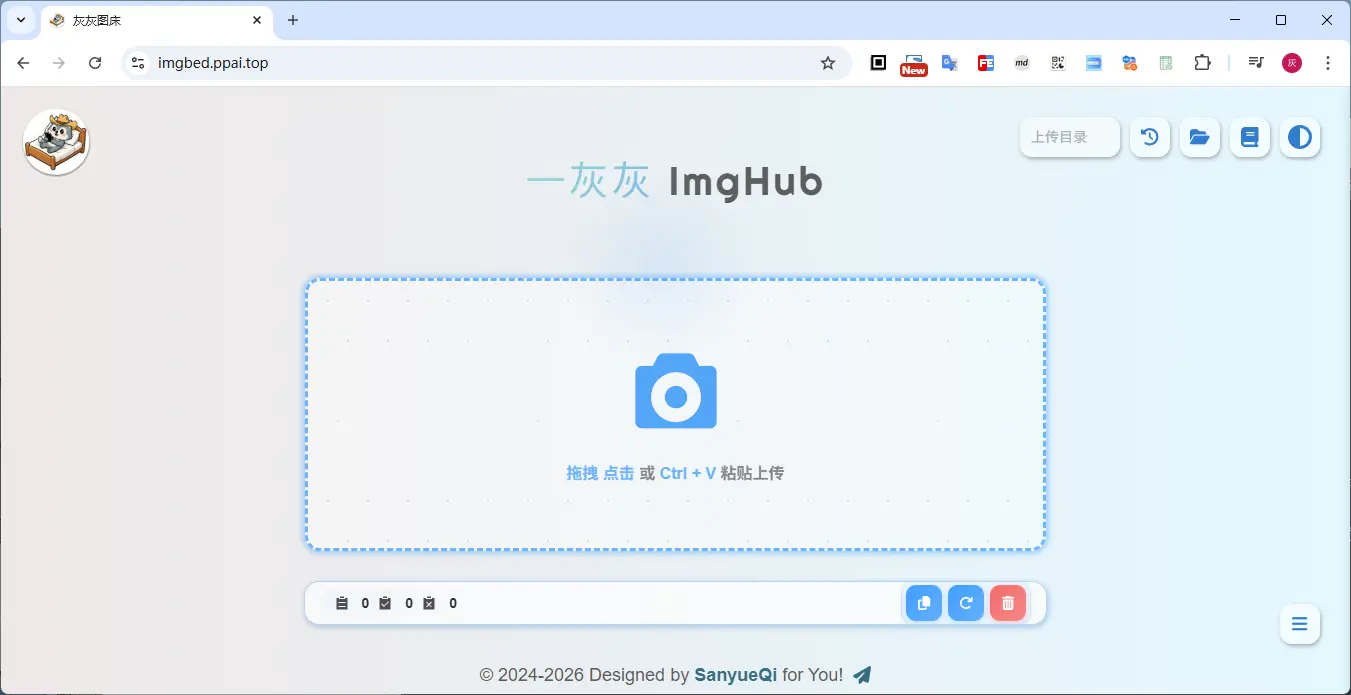Open the Chrome three-dot menu

[1328, 62]
